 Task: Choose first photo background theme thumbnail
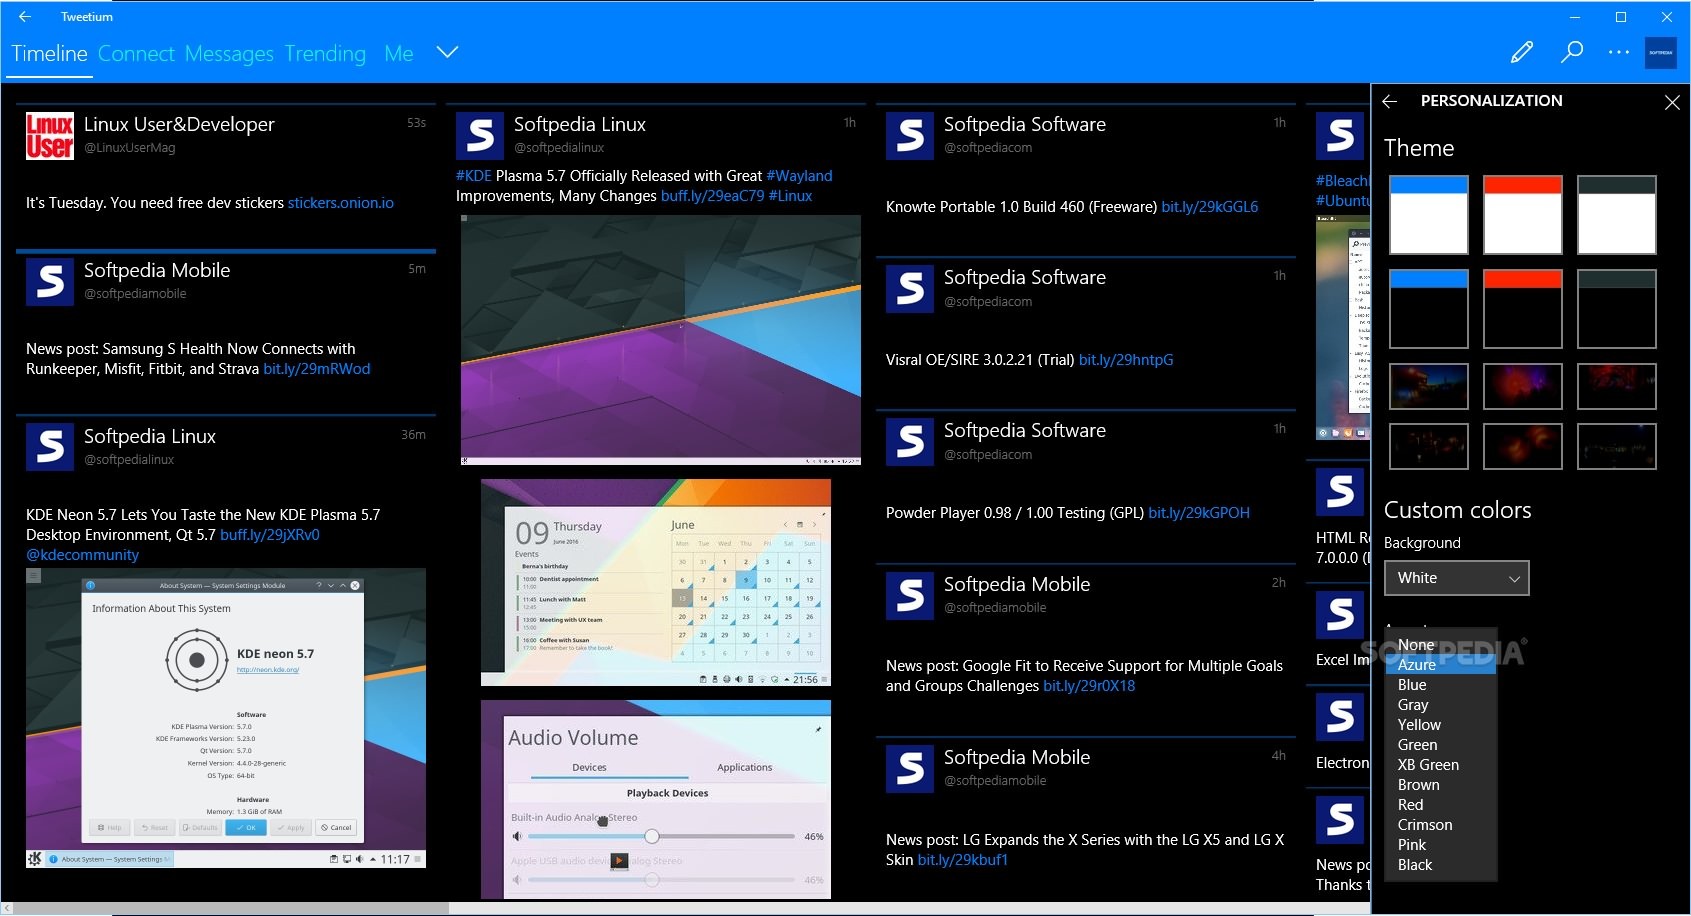pos(1428,386)
